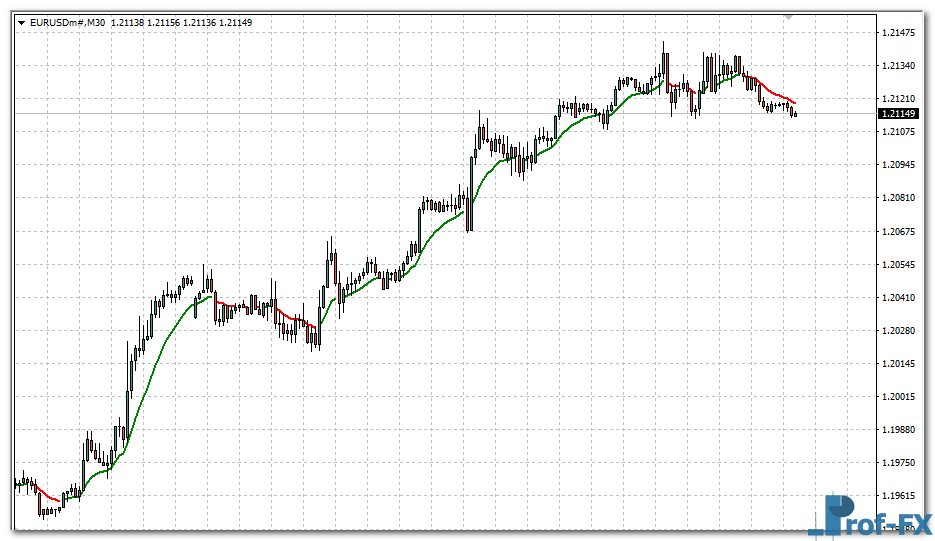Click the gray chart shift marker at top
The width and height of the screenshot is (935, 541).
(788, 17)
